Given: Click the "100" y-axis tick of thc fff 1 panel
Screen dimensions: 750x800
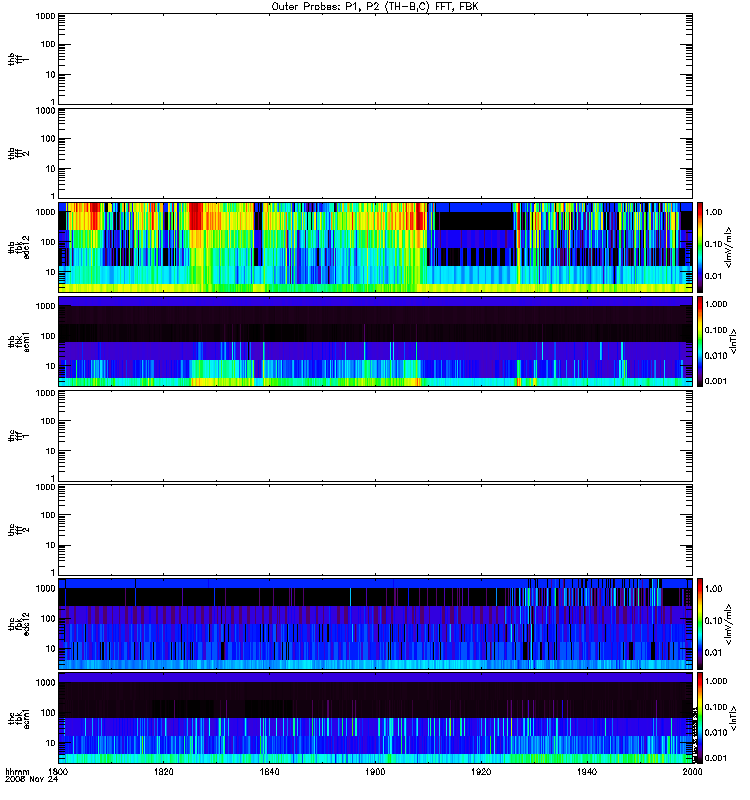Looking at the screenshot, I should pyautogui.click(x=48, y=421).
